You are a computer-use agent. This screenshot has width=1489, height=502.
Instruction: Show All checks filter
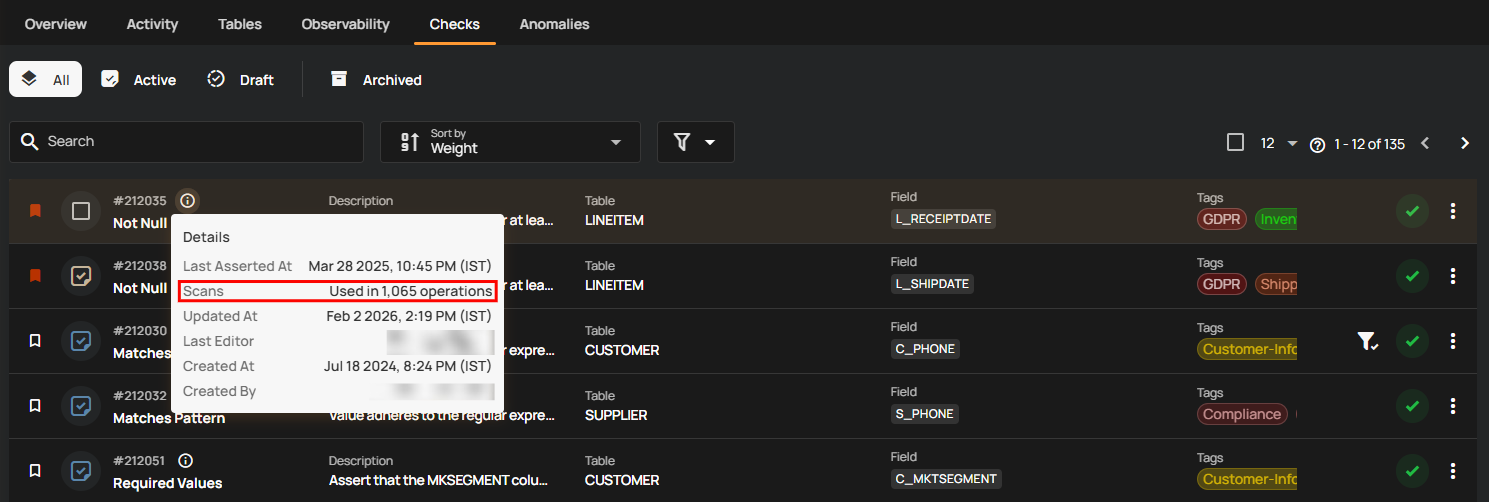46,79
